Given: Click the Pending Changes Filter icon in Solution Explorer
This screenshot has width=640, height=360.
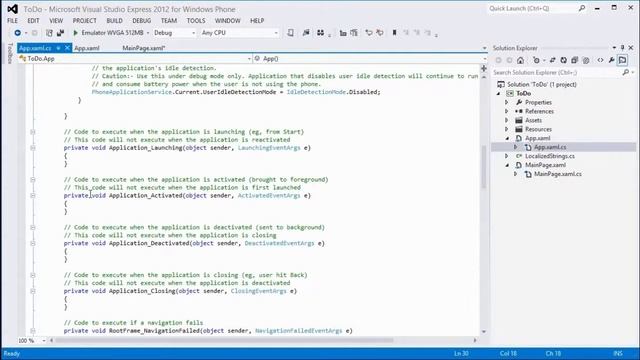Looking at the screenshot, I should [536, 60].
